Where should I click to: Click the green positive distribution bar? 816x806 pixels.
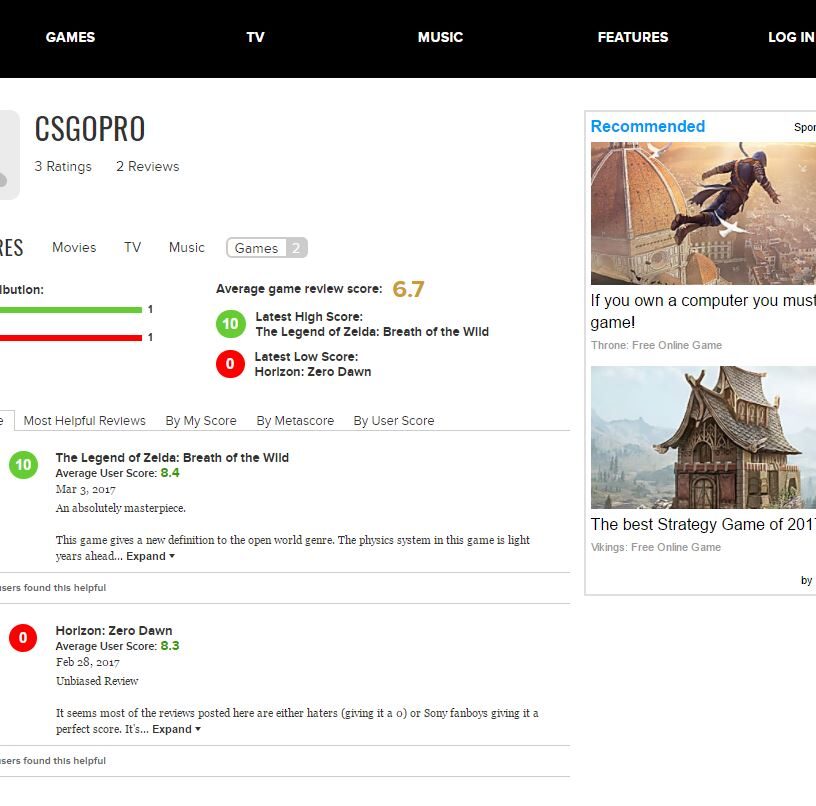click(71, 310)
